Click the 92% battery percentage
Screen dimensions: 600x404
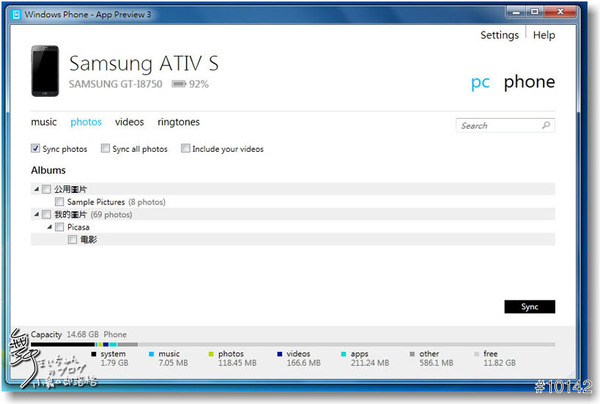point(199,84)
